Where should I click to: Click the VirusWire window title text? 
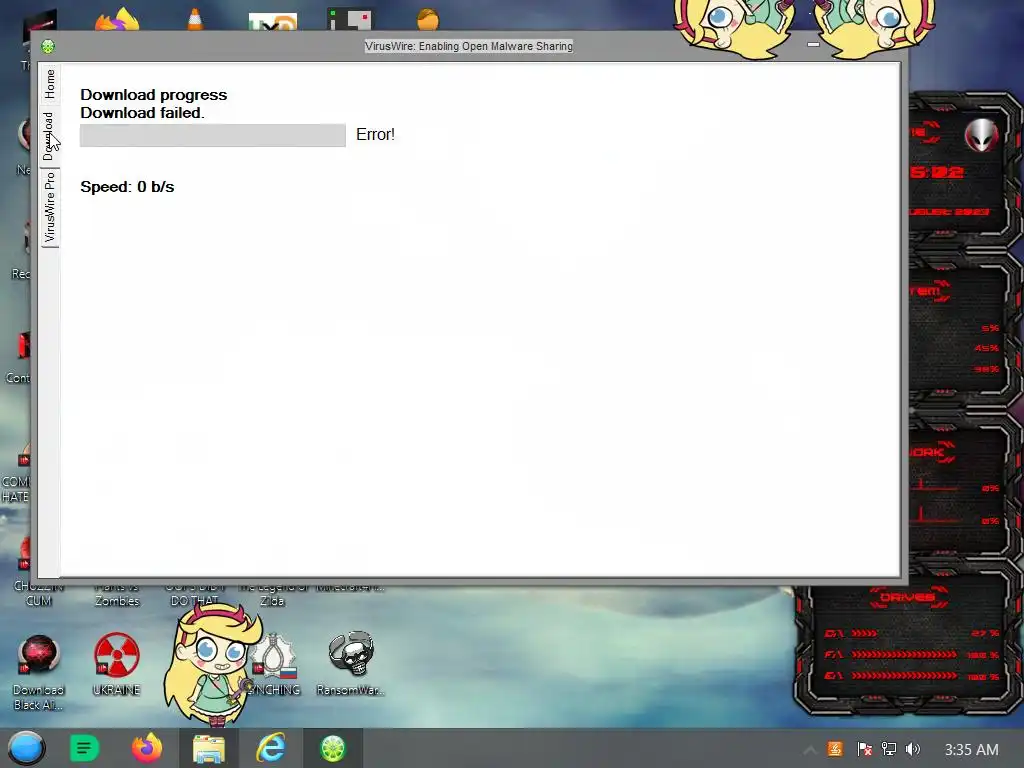468,46
